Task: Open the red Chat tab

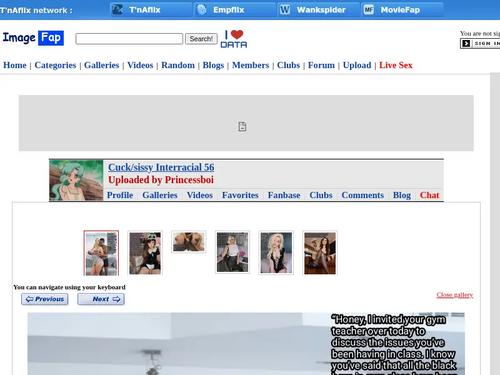Action: pos(430,195)
